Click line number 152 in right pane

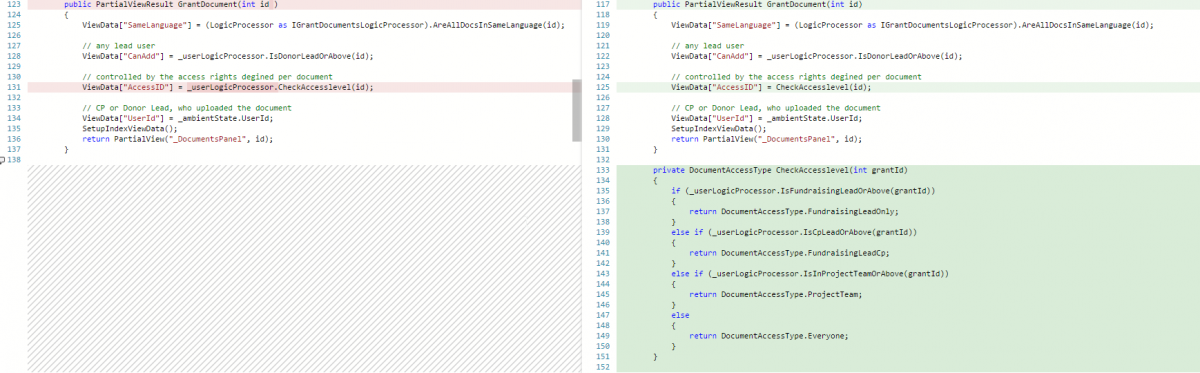coord(601,367)
